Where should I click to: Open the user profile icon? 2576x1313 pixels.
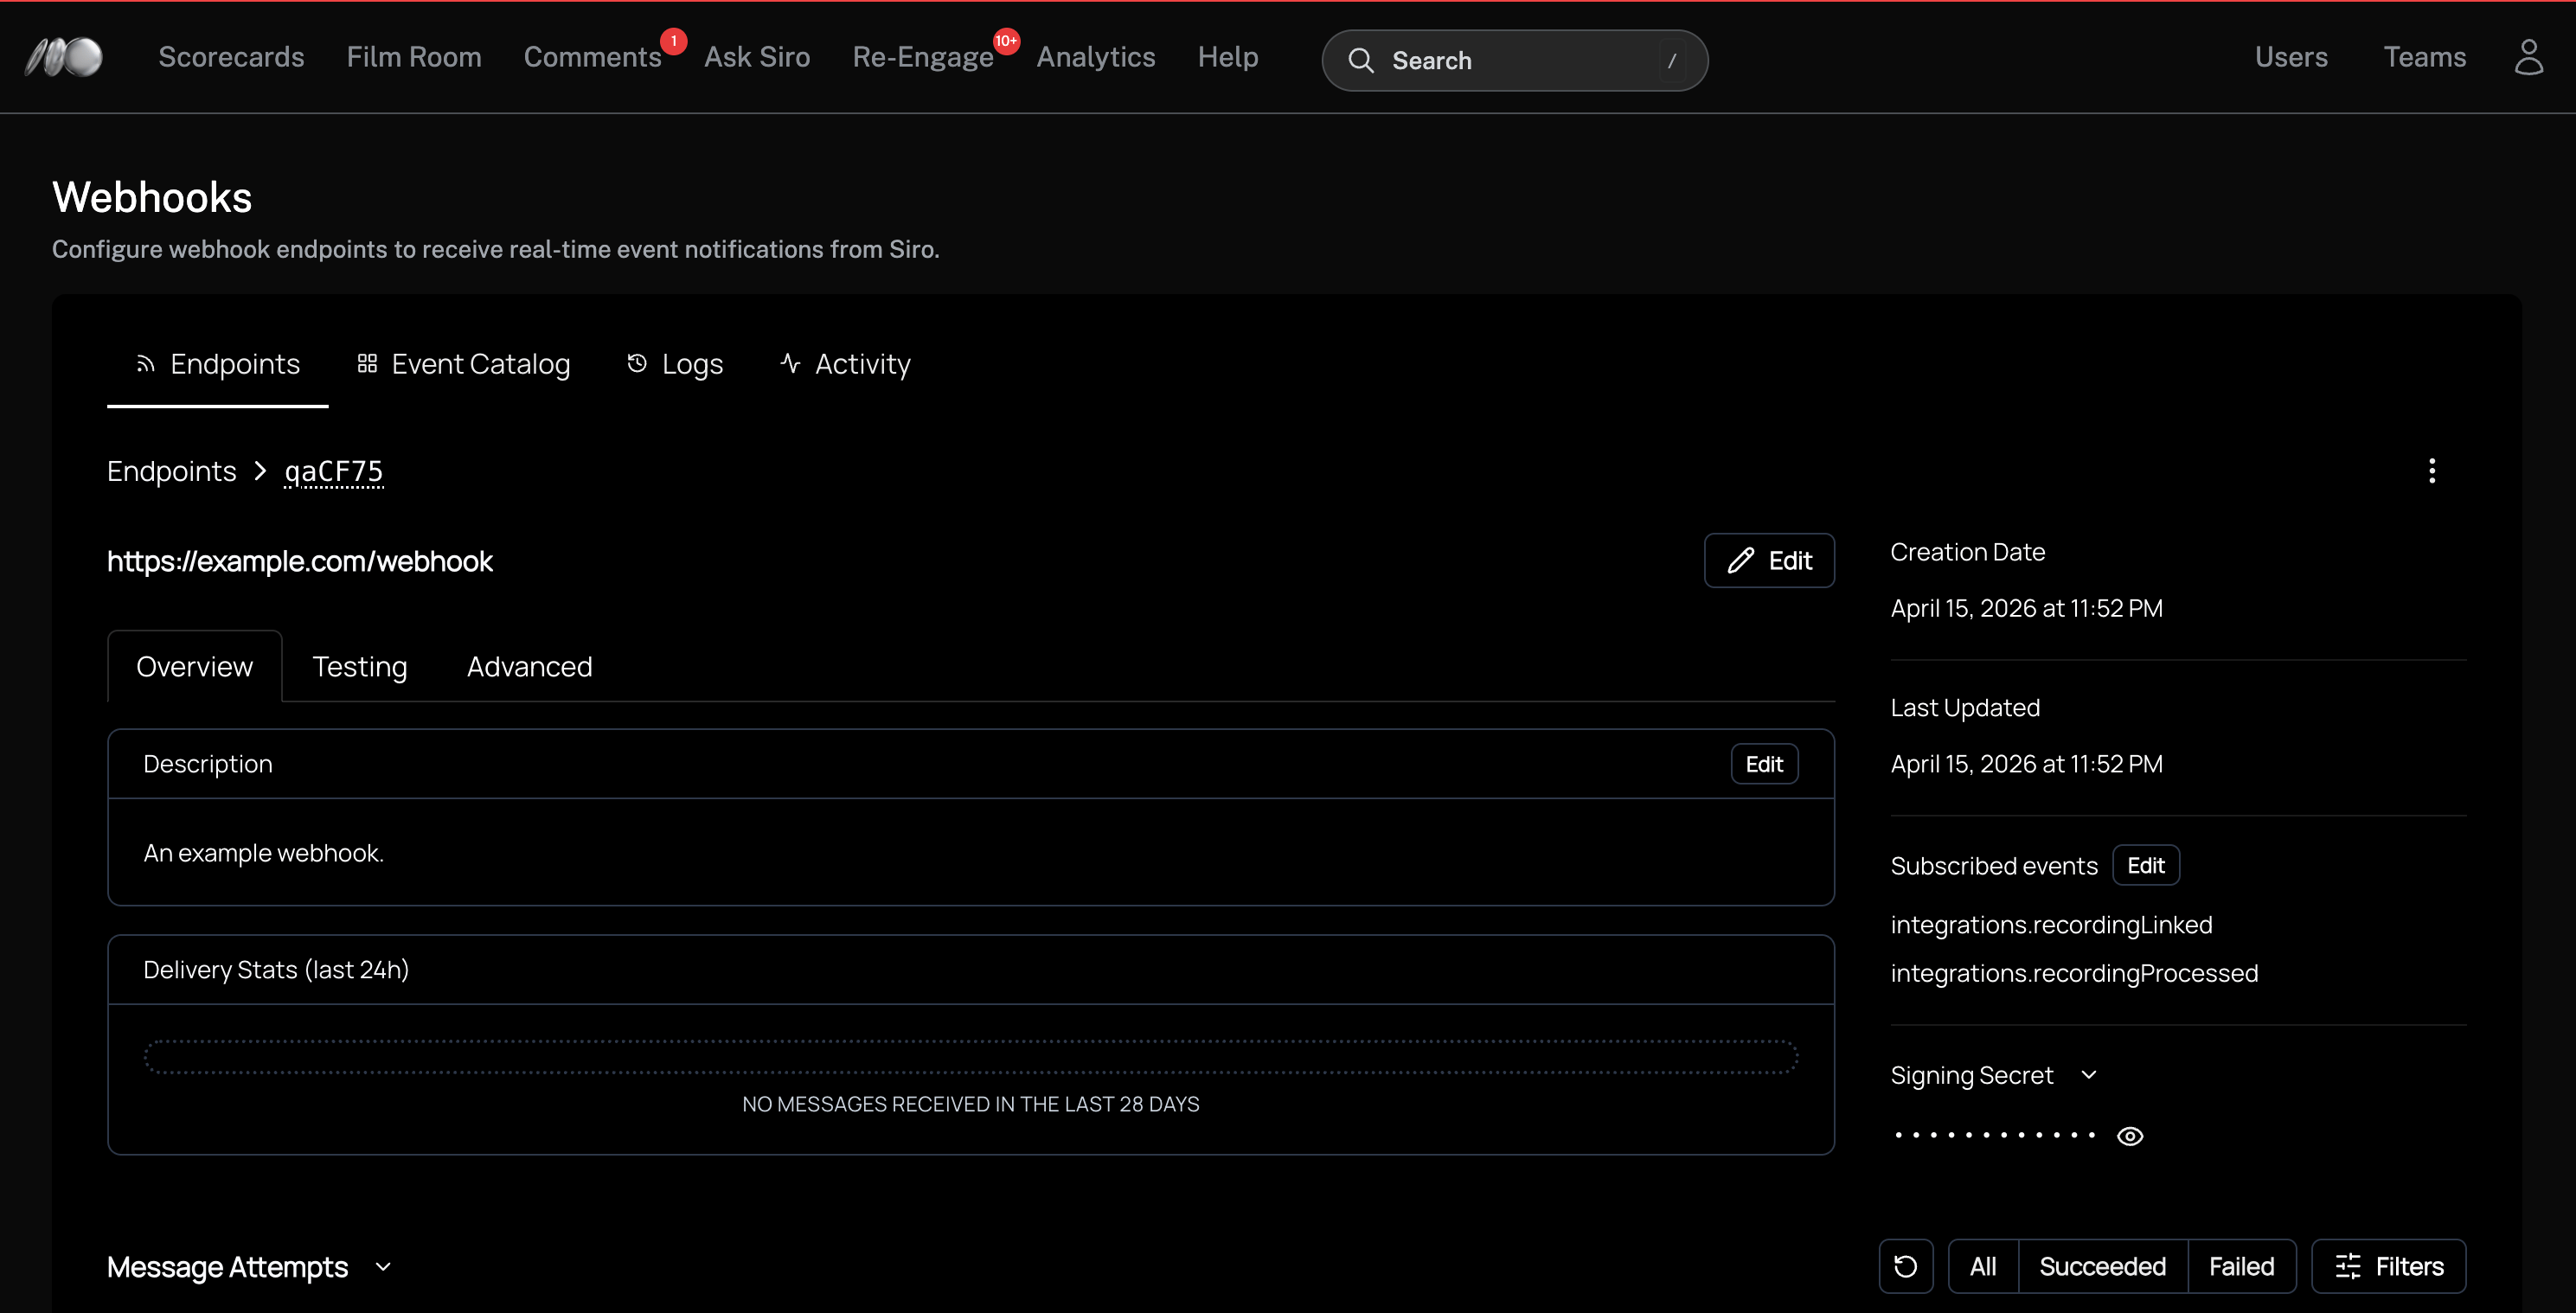pyautogui.click(x=2529, y=57)
